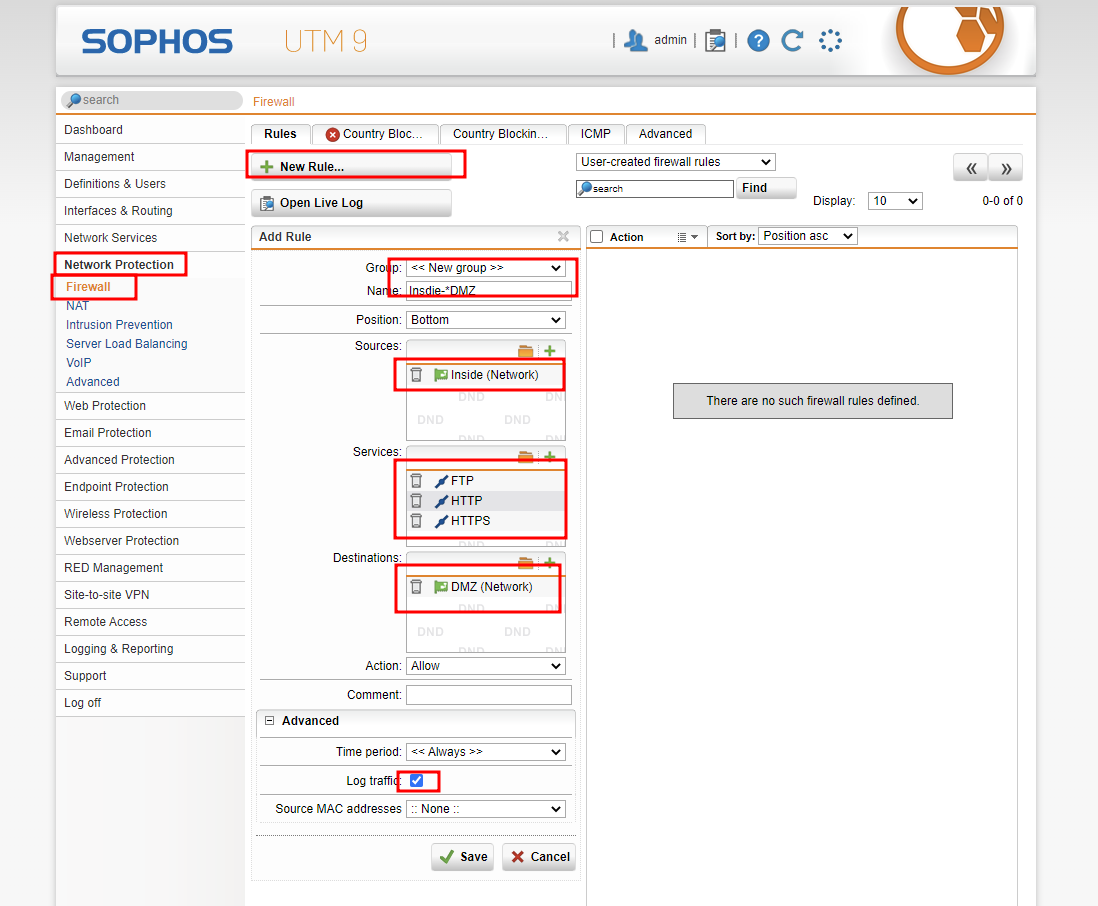Change the Display count dropdown
The height and width of the screenshot is (906, 1098).
pyautogui.click(x=895, y=201)
